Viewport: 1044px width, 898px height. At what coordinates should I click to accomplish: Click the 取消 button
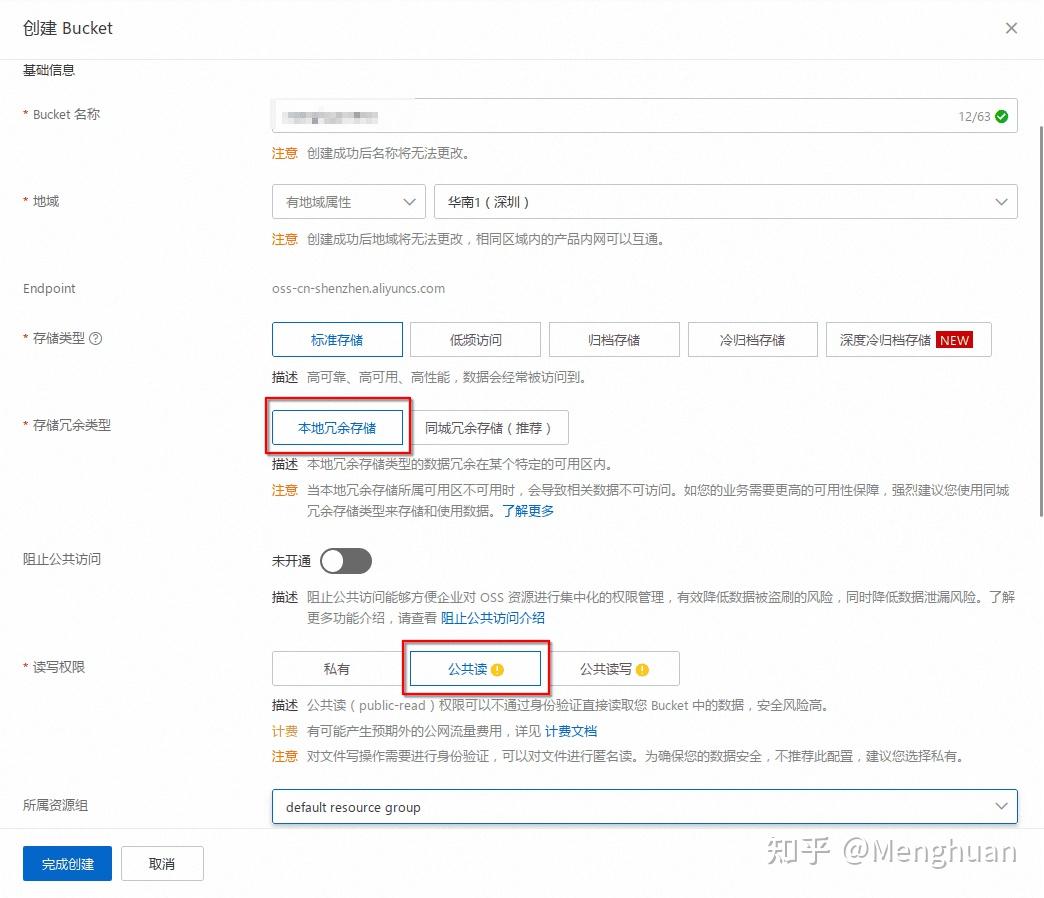(162, 863)
